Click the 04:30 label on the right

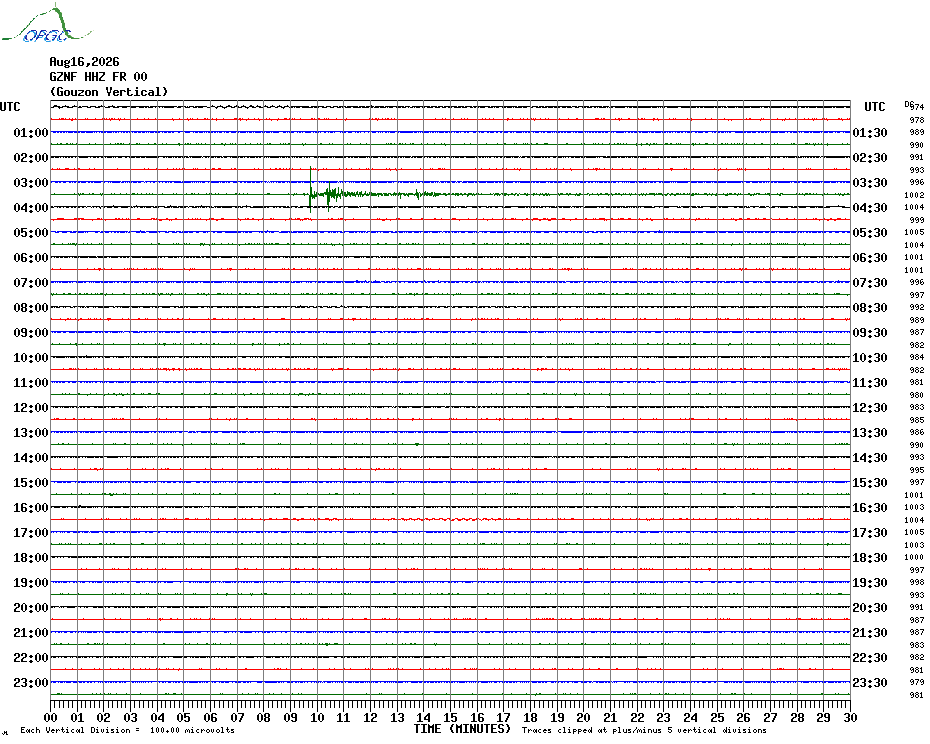coord(870,207)
